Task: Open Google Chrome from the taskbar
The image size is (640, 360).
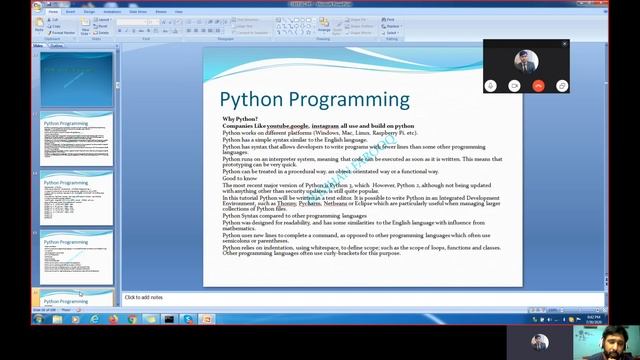Action: [132, 319]
